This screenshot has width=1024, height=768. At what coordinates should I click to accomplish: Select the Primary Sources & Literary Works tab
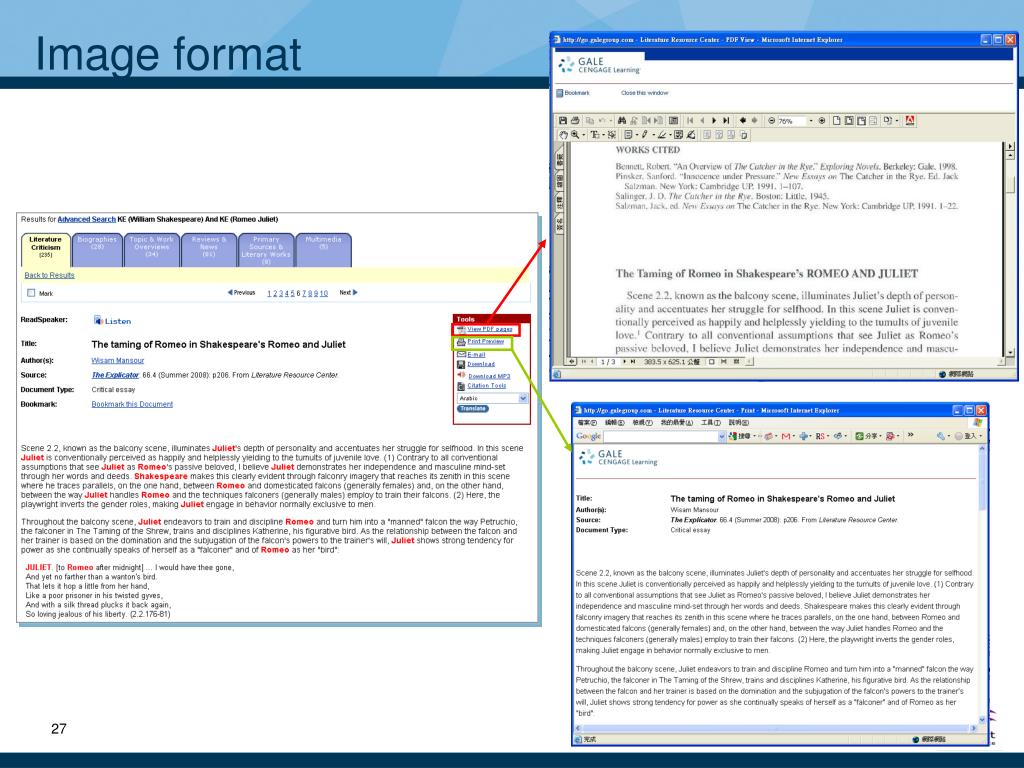pos(266,249)
